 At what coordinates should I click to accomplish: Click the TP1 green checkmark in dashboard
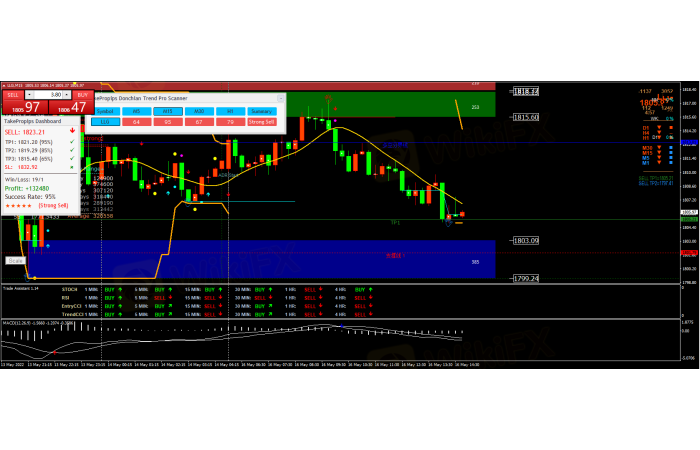click(71, 142)
